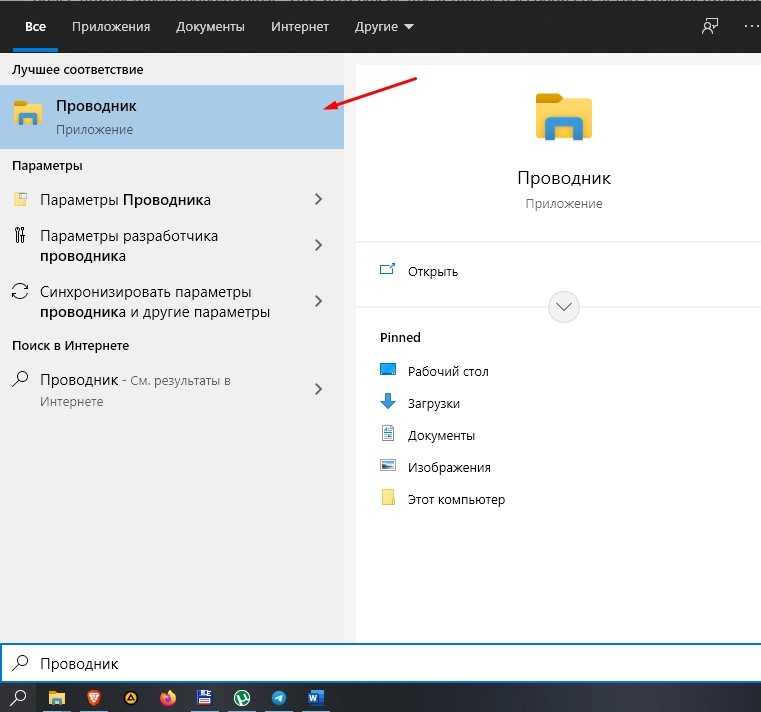Click the yellow icon beside Этот компьютер
The height and width of the screenshot is (712, 761).
pyautogui.click(x=388, y=497)
